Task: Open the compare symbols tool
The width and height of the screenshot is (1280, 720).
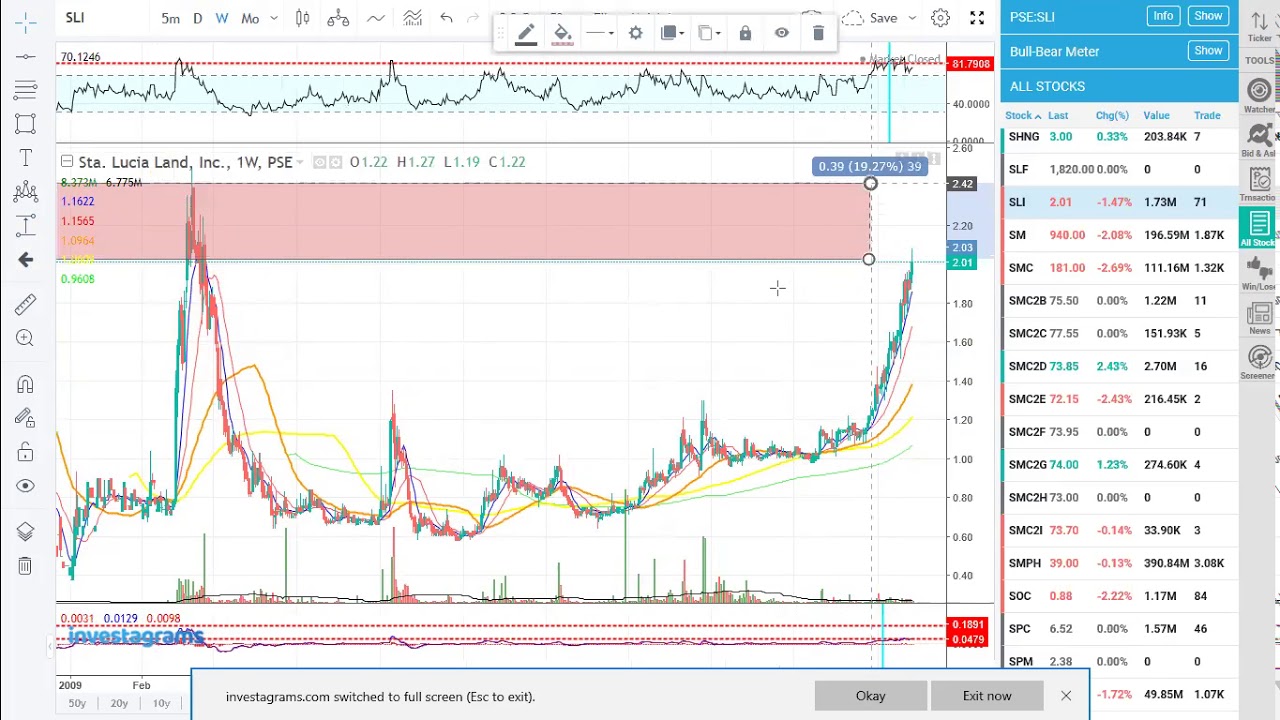Action: point(338,18)
